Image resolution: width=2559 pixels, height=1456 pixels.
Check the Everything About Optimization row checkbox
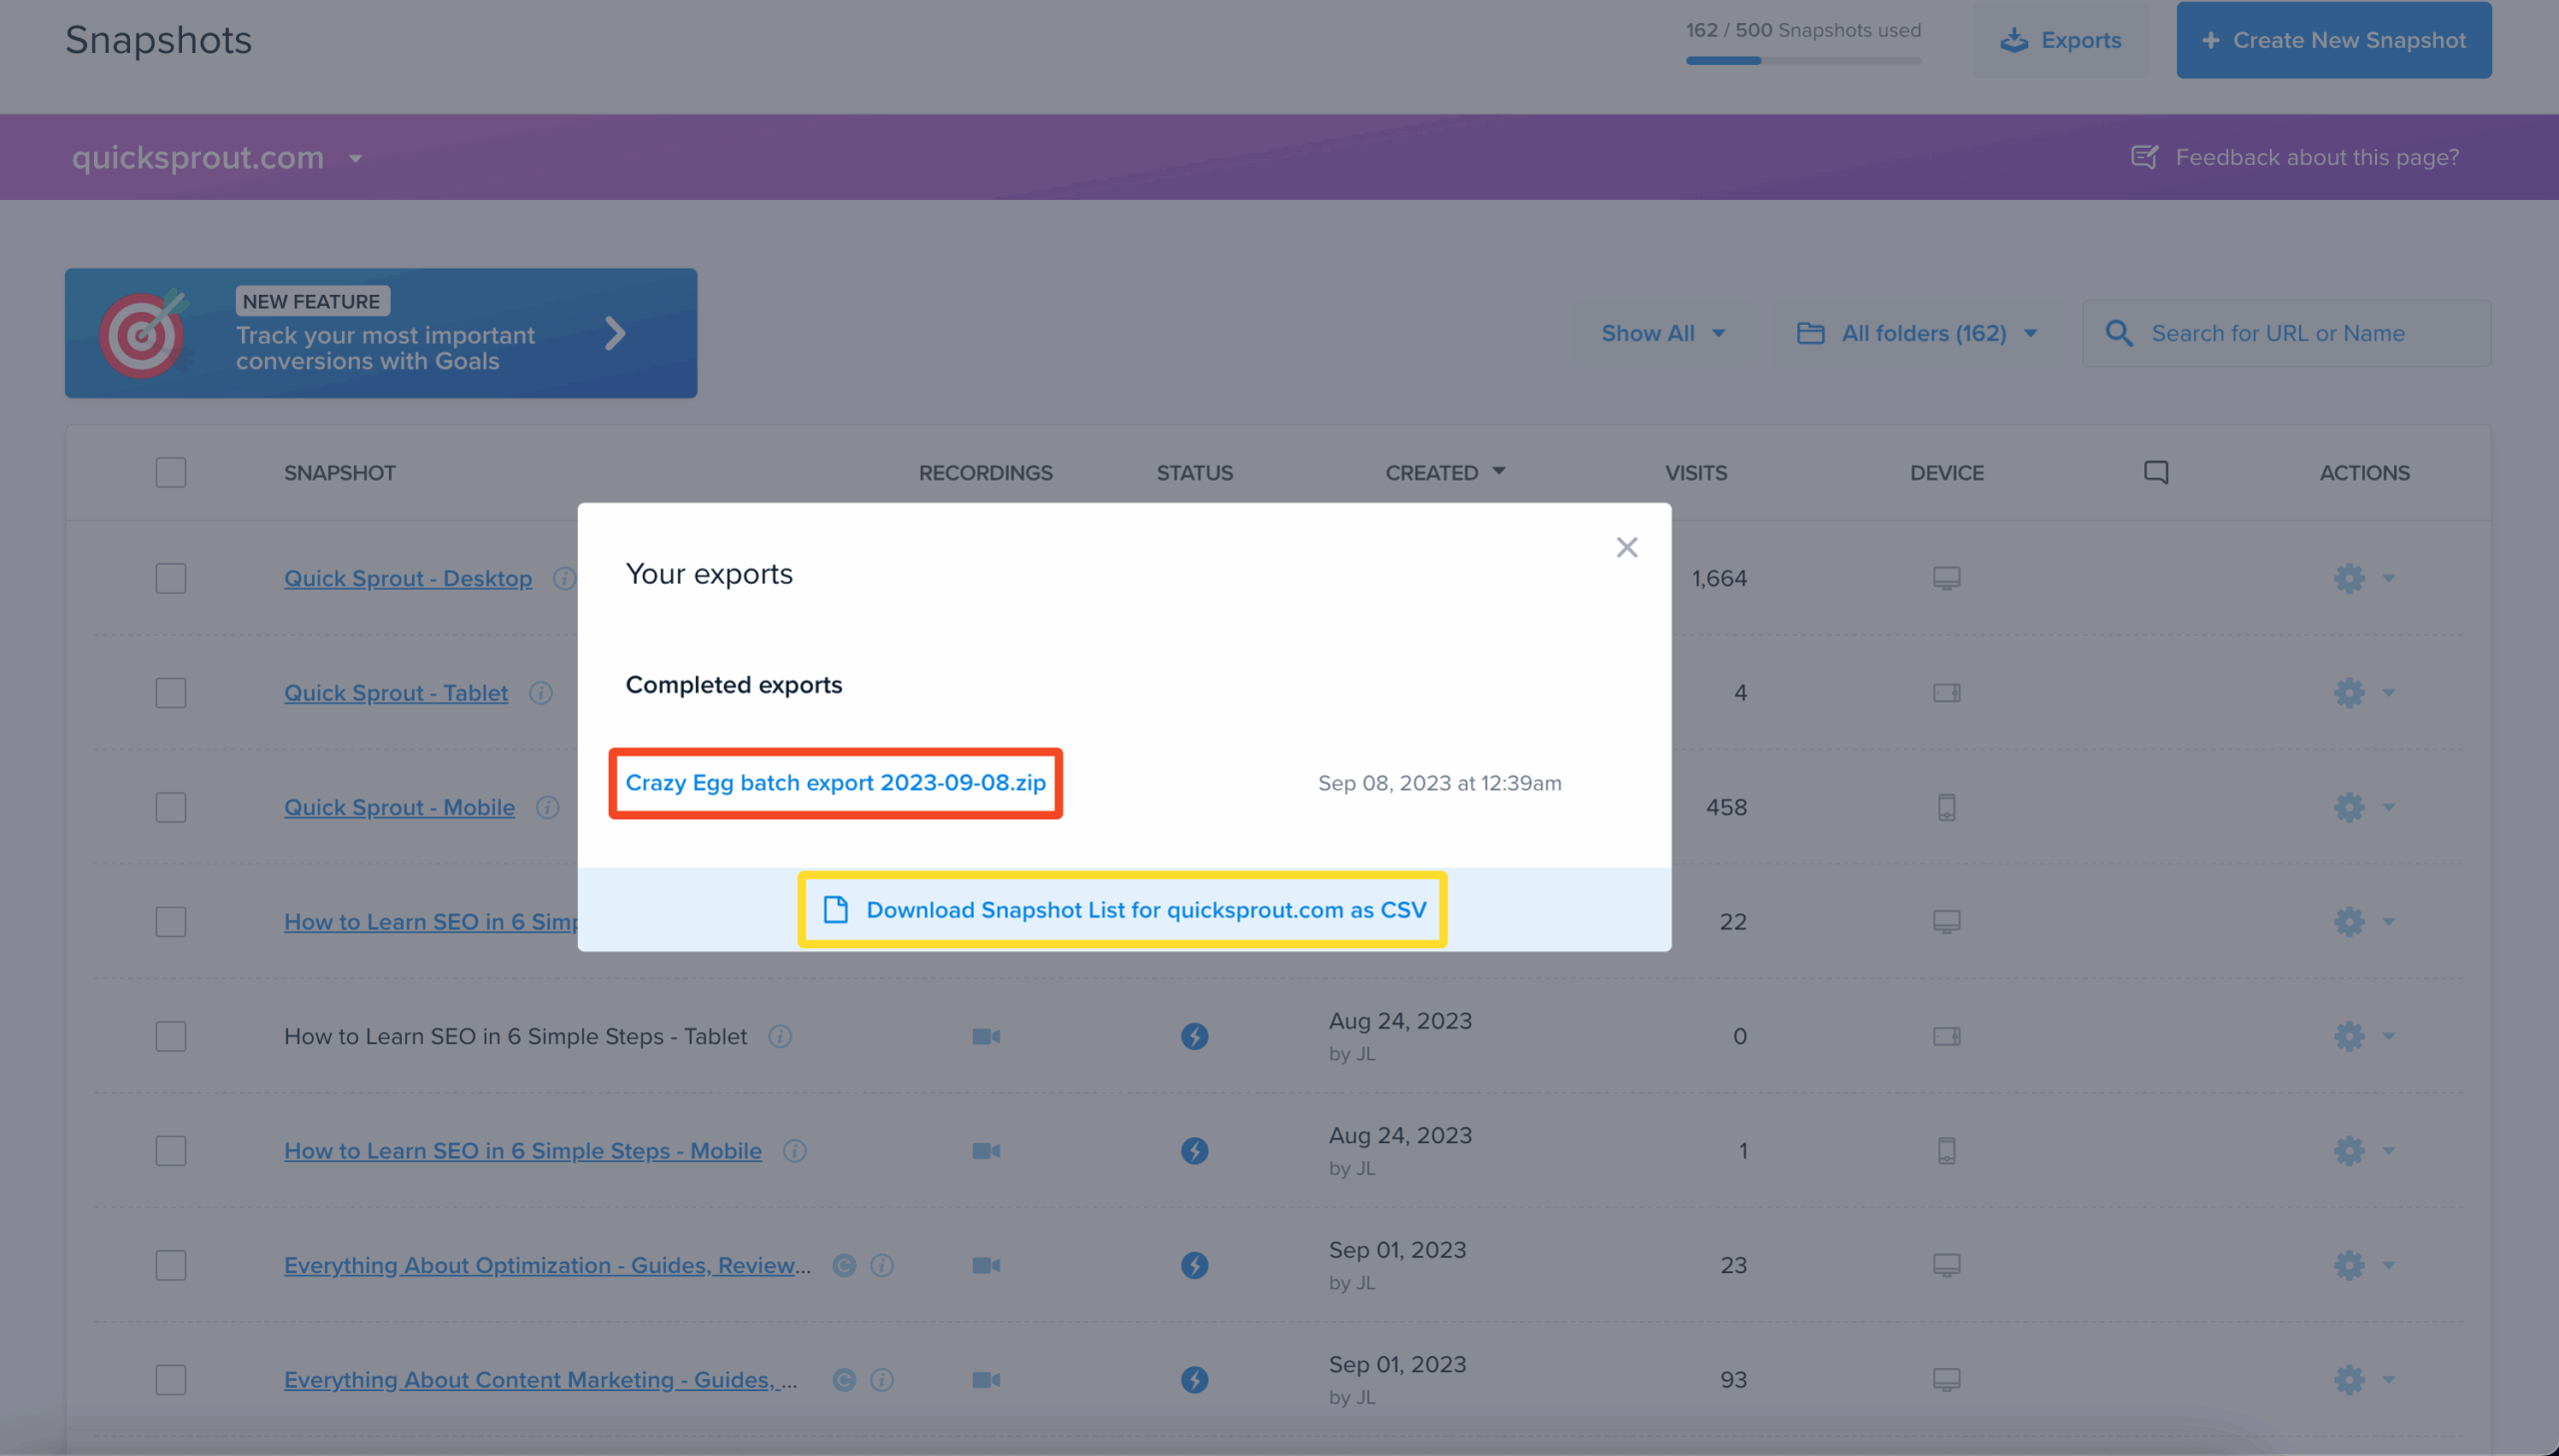pyautogui.click(x=171, y=1265)
